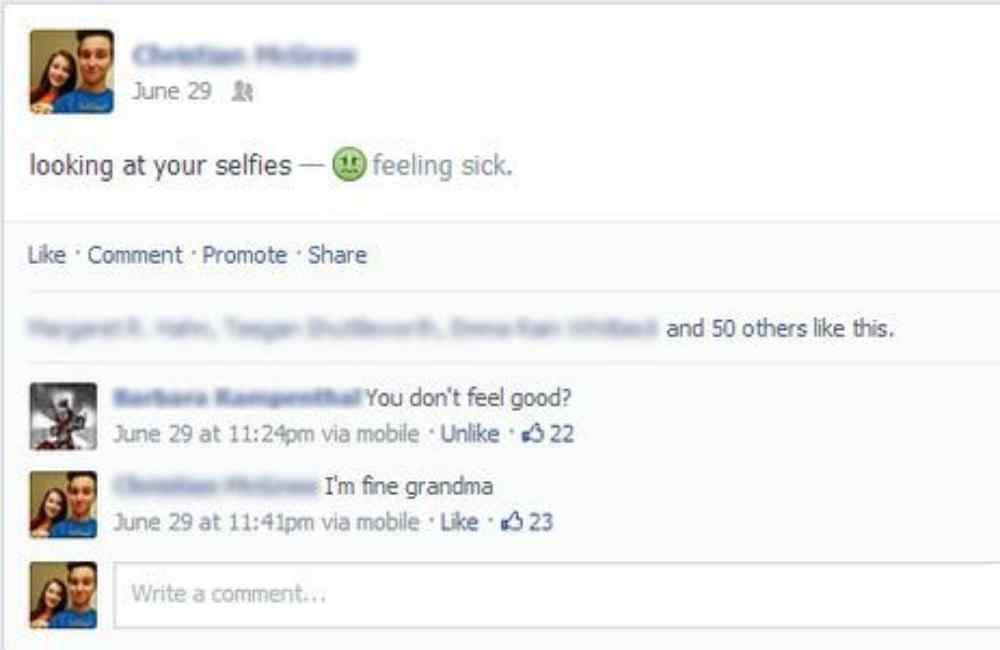The width and height of the screenshot is (1000, 650).
Task: Promote this post
Action: tap(244, 255)
